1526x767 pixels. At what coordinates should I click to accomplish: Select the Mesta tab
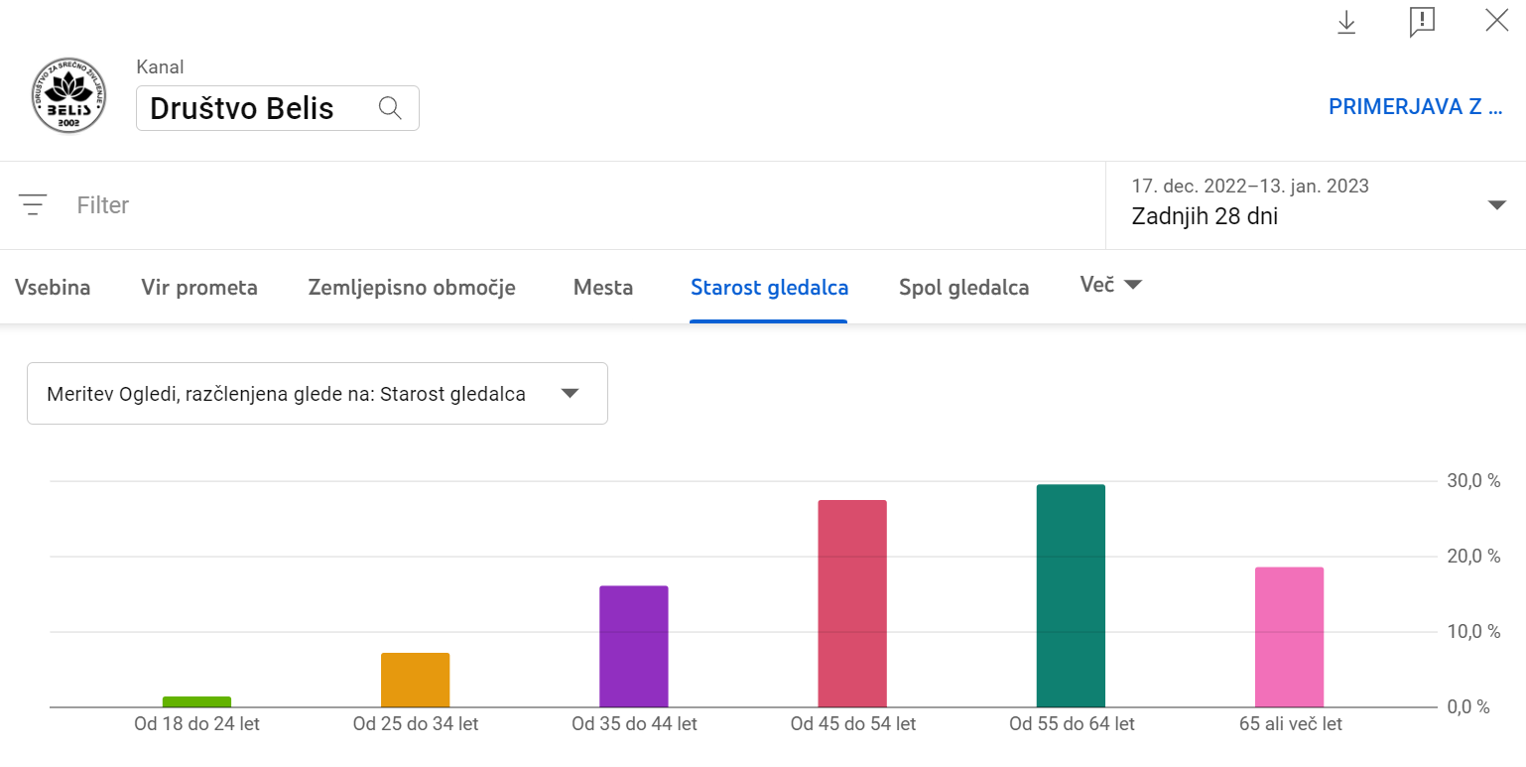(x=603, y=288)
